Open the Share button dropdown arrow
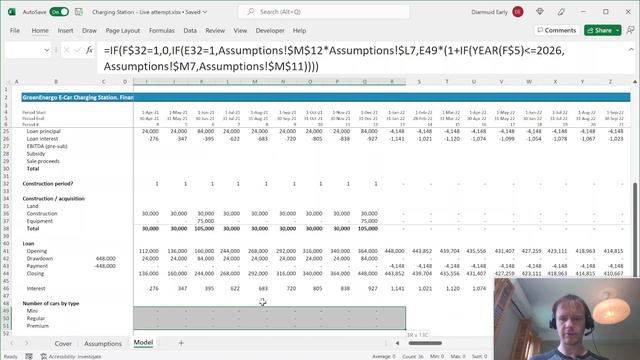Image resolution: width=640 pixels, height=360 pixels. [x=618, y=30]
